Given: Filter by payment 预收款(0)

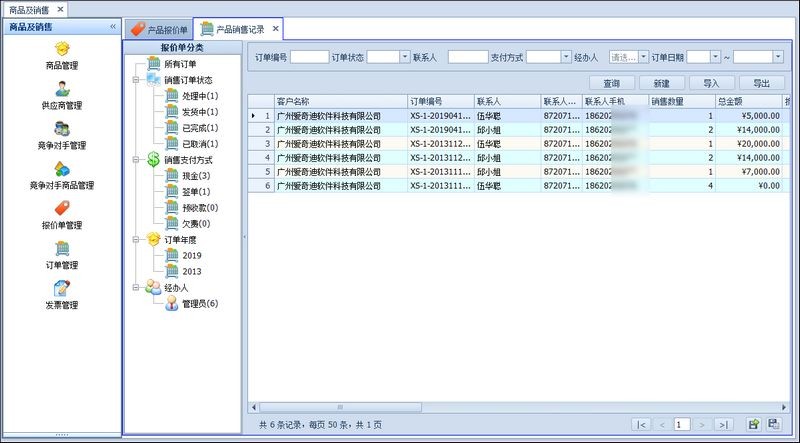Looking at the screenshot, I should (x=200, y=208).
